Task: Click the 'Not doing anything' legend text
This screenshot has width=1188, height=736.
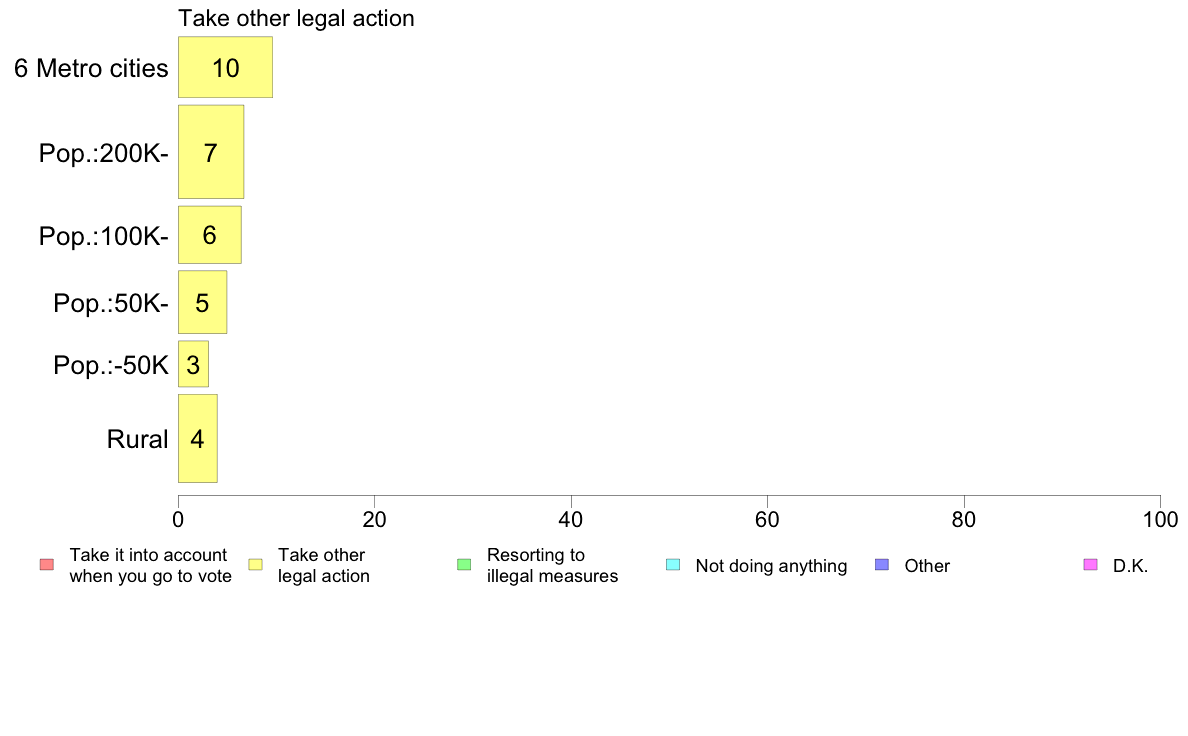Action: (x=771, y=566)
